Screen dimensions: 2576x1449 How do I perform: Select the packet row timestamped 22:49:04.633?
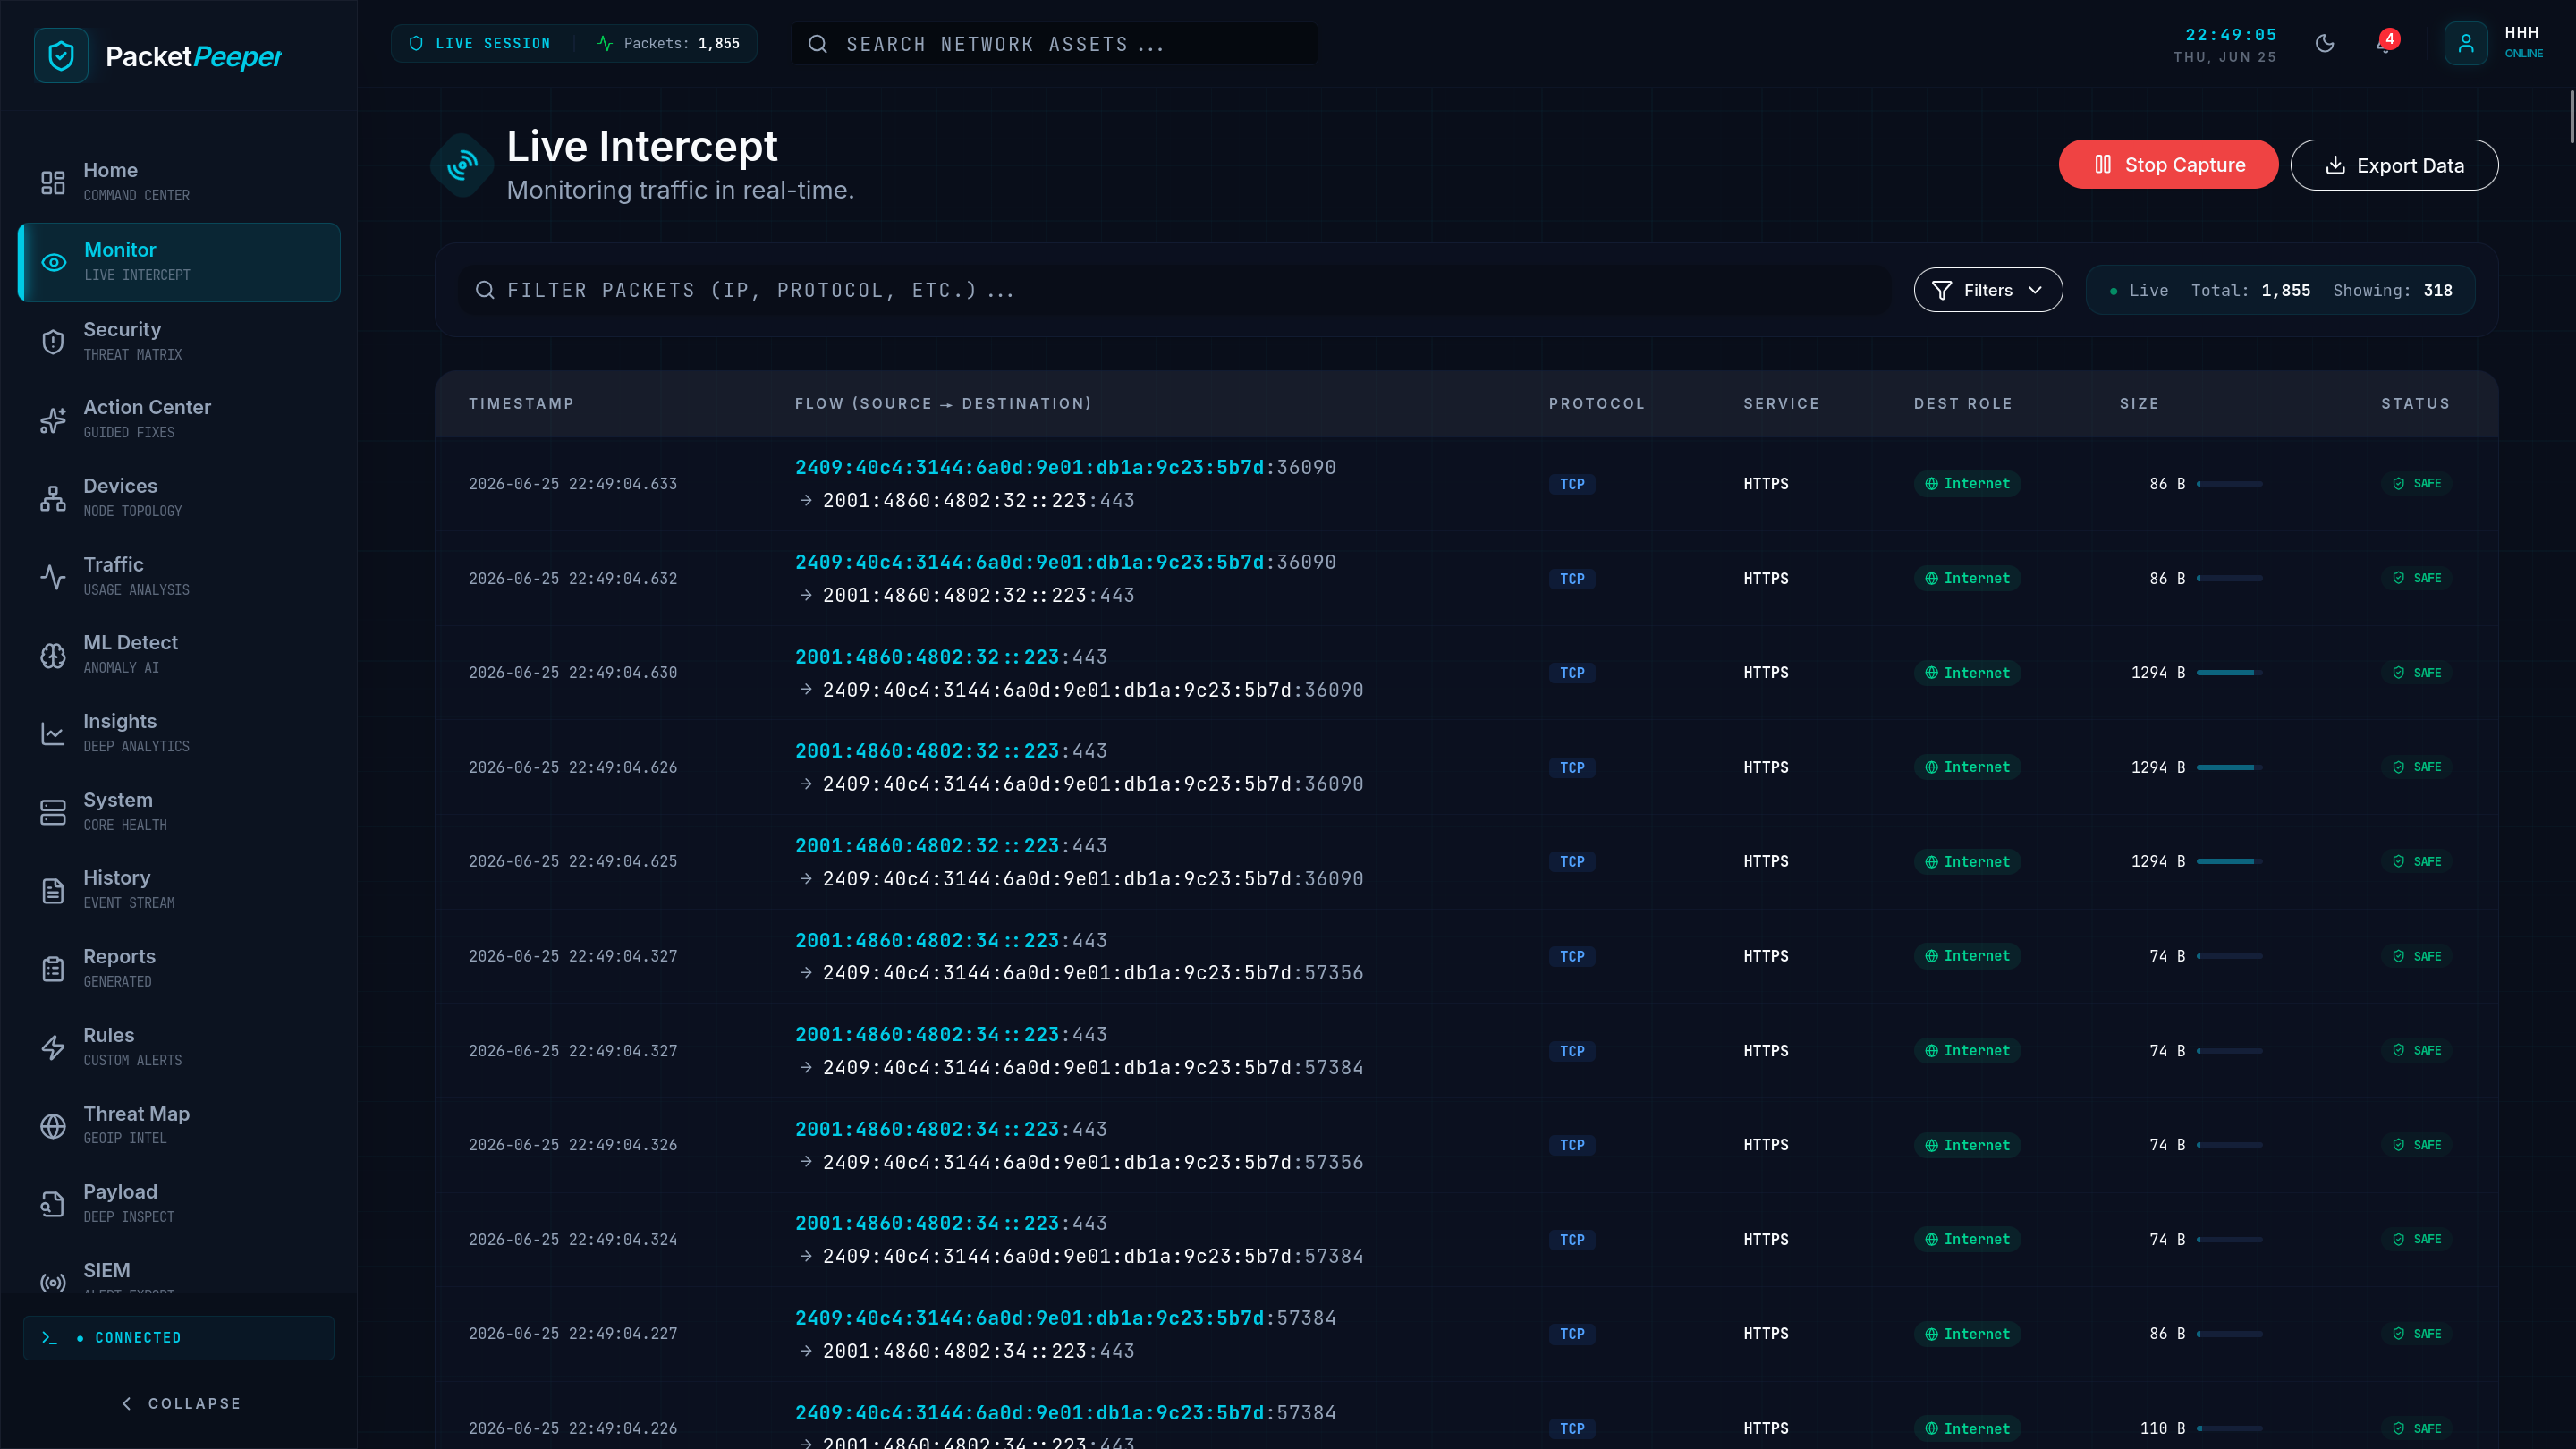click(1466, 484)
